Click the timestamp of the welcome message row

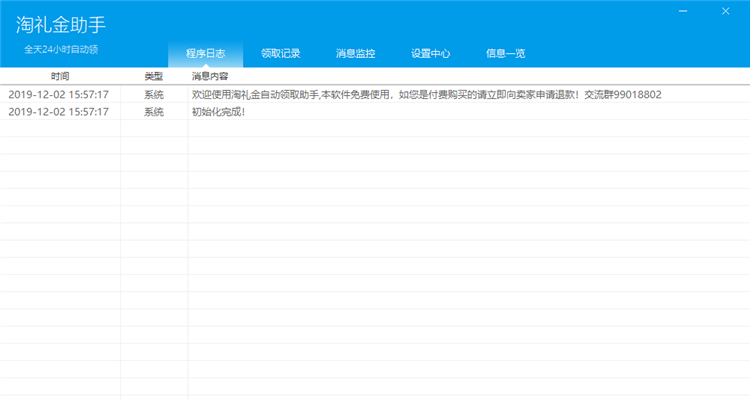click(58, 94)
